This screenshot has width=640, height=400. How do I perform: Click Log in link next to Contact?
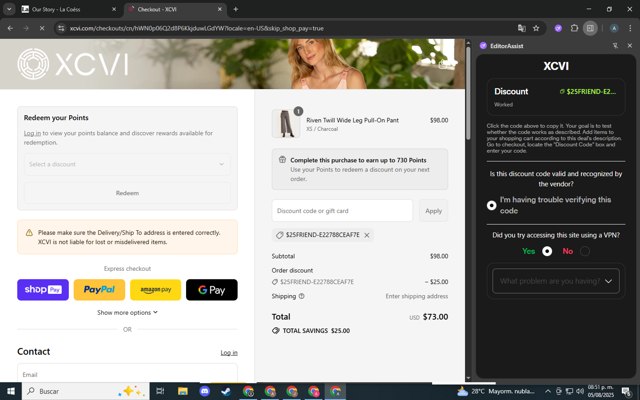pyautogui.click(x=229, y=353)
